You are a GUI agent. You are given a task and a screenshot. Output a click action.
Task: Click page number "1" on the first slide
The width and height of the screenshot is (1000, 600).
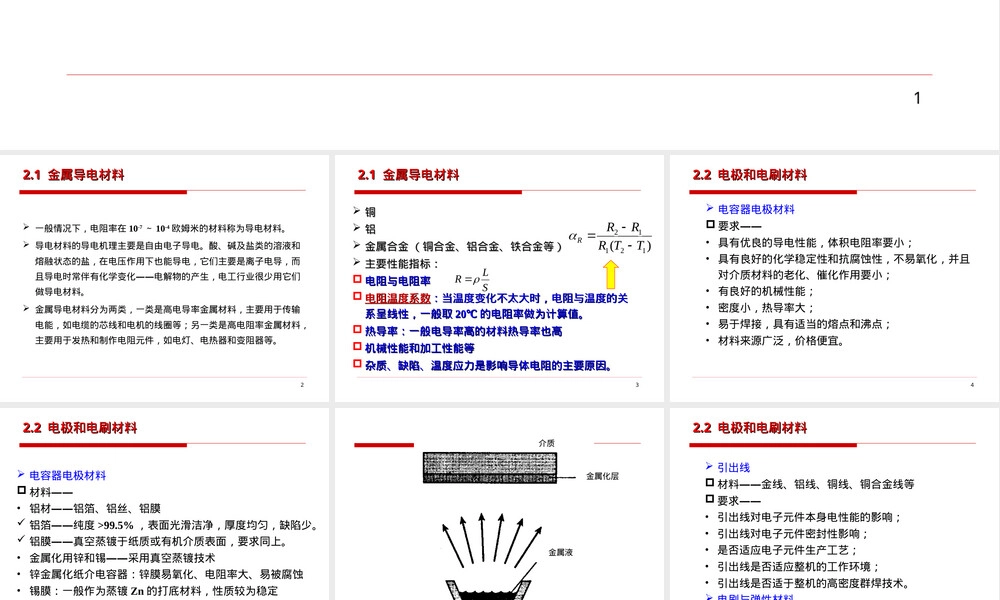coord(917,98)
